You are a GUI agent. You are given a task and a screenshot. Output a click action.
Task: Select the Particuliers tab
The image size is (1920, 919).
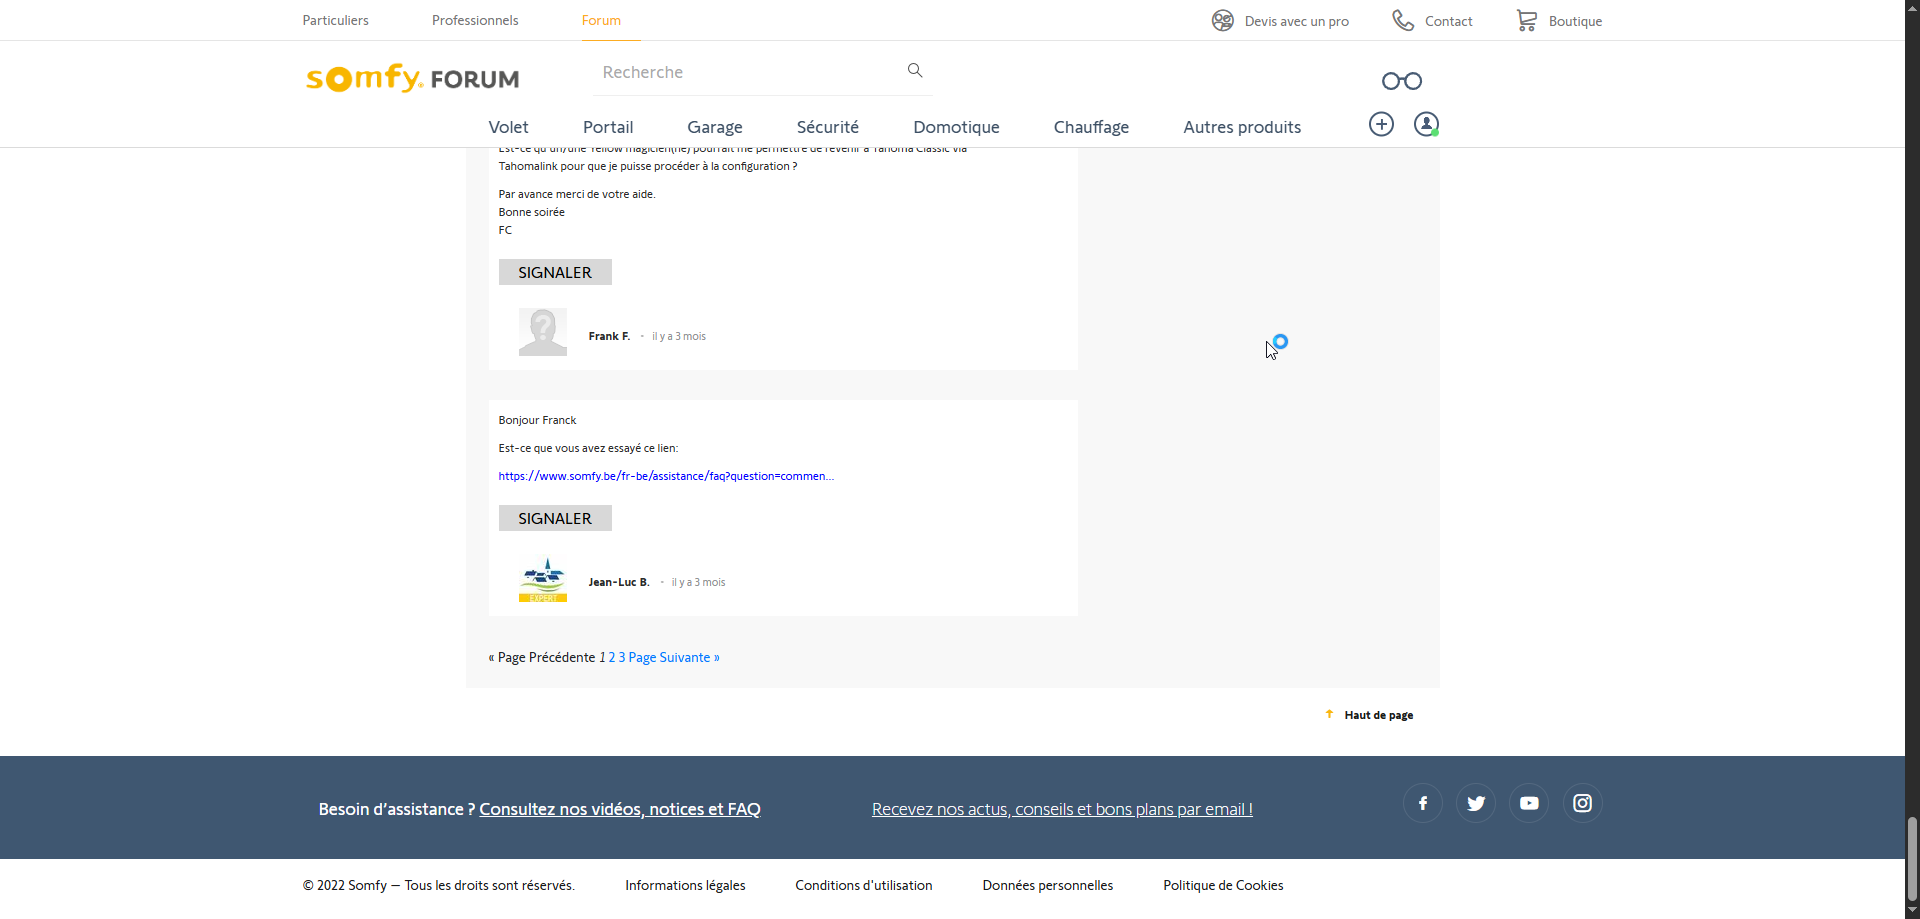pyautogui.click(x=335, y=20)
